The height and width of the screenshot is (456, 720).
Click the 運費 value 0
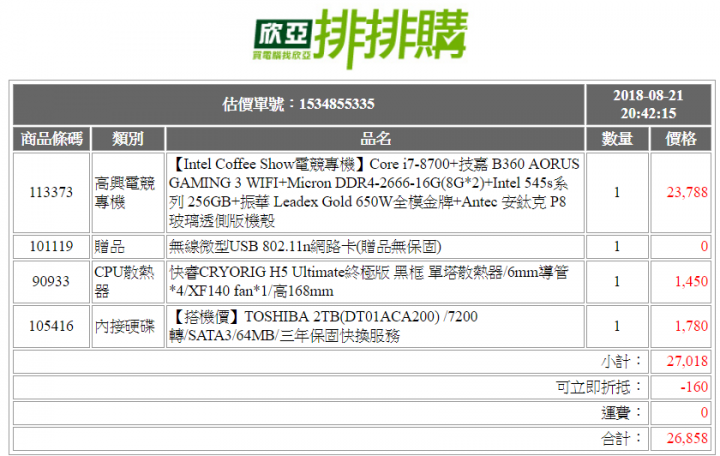click(x=704, y=413)
